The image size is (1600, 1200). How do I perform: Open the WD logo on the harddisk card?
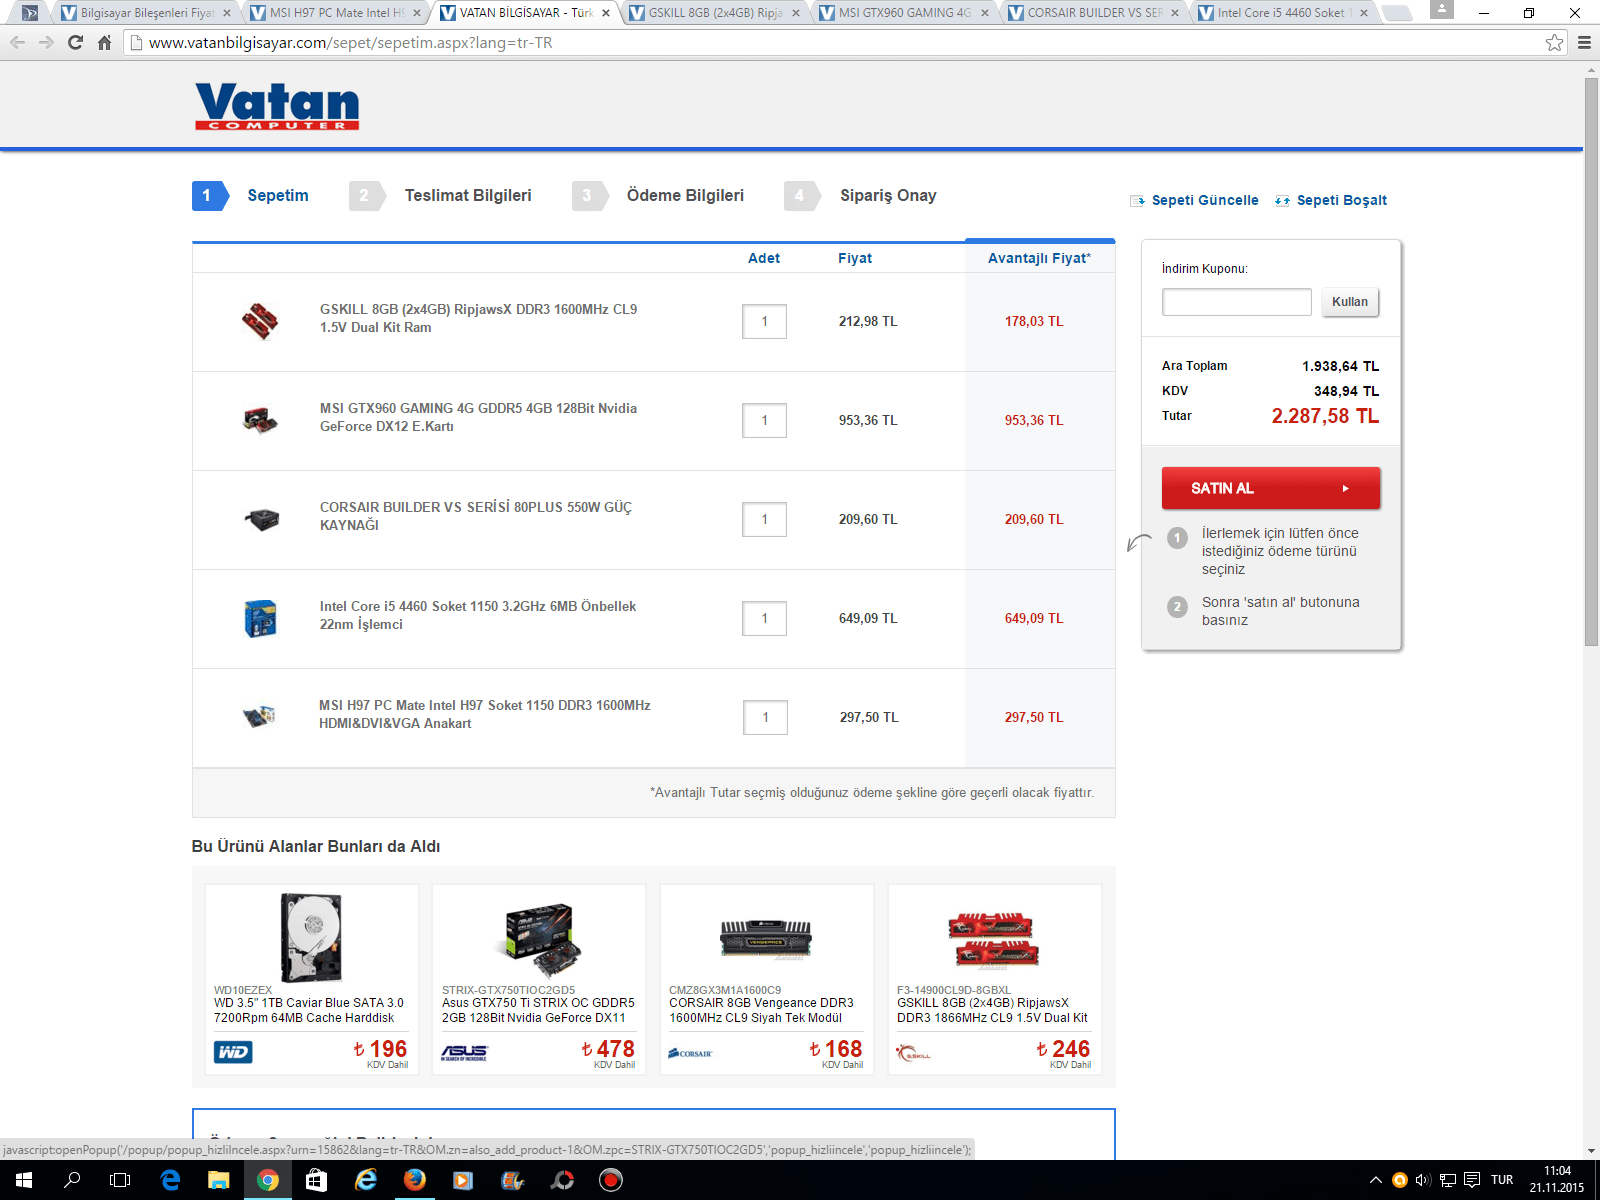tap(233, 1052)
